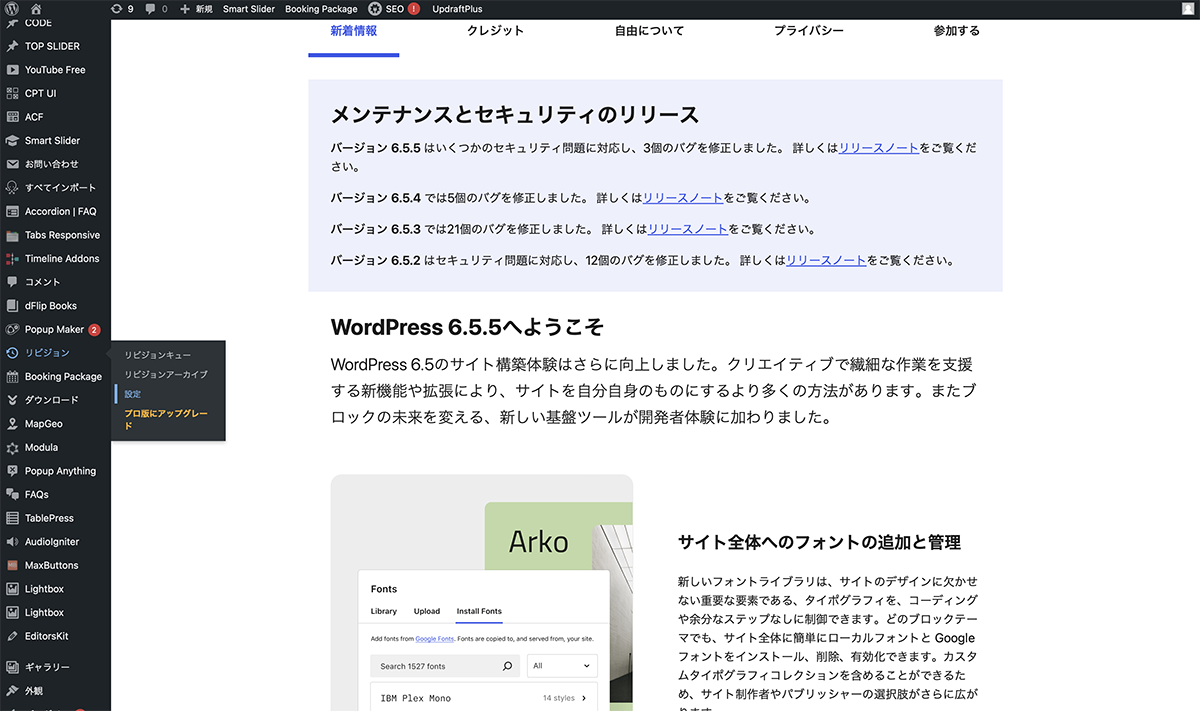Expand the All fonts filter dropdown
Viewport: 1200px width, 711px height.
point(561,666)
